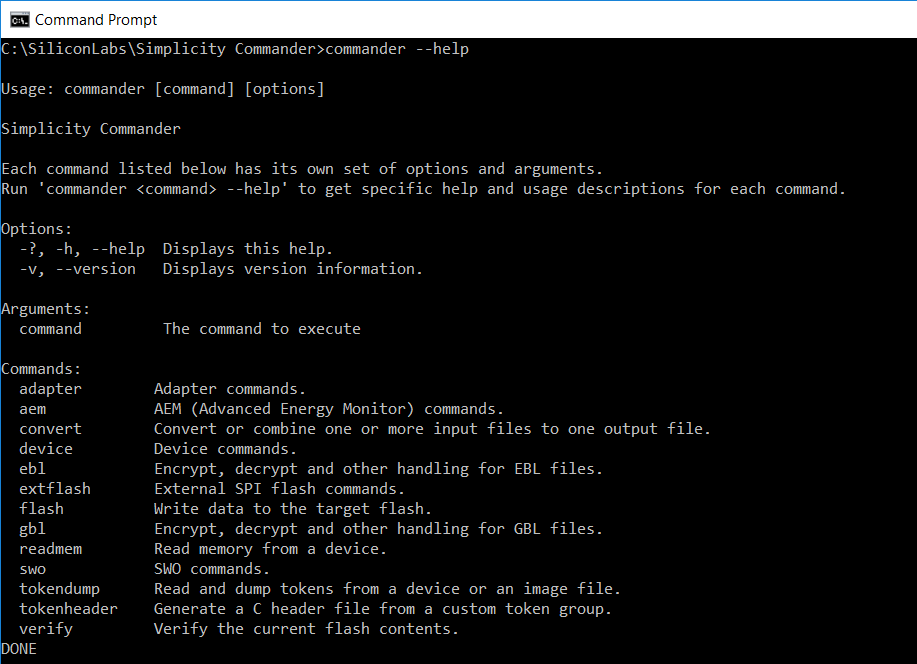This screenshot has width=917, height=664.
Task: Click the 'Arguments:' section heading
Action: (x=46, y=309)
